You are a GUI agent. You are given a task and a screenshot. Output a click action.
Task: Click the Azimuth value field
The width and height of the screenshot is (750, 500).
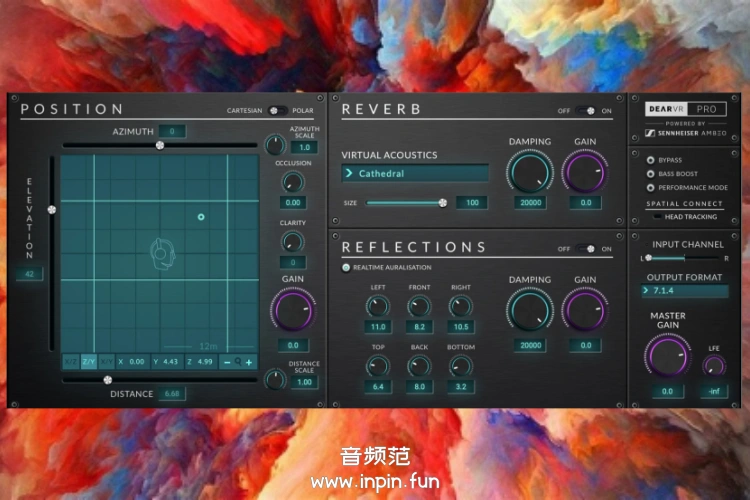point(171,131)
